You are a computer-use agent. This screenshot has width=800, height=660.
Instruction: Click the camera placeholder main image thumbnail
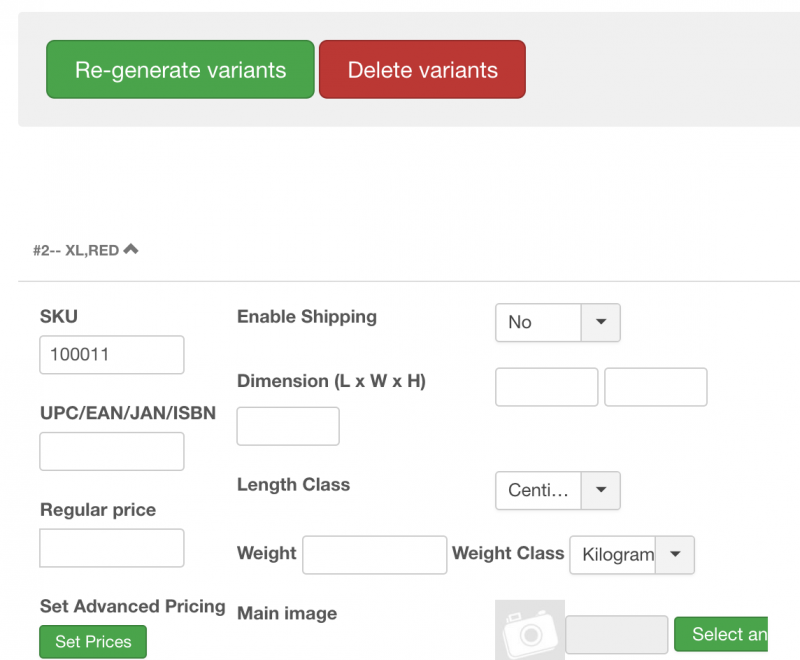click(530, 630)
